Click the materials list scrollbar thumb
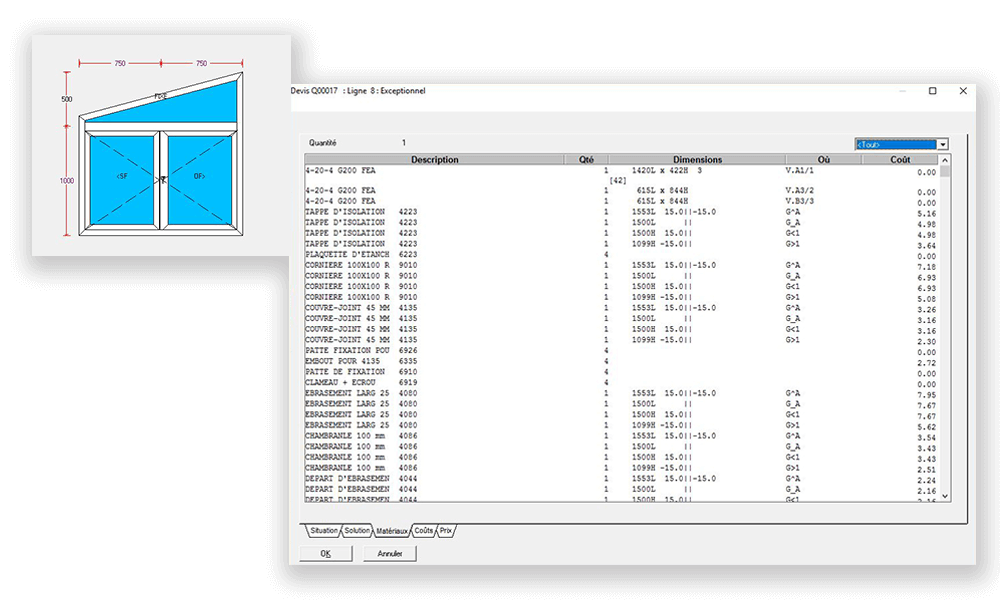Image resolution: width=1000 pixels, height=600 pixels. [945, 175]
